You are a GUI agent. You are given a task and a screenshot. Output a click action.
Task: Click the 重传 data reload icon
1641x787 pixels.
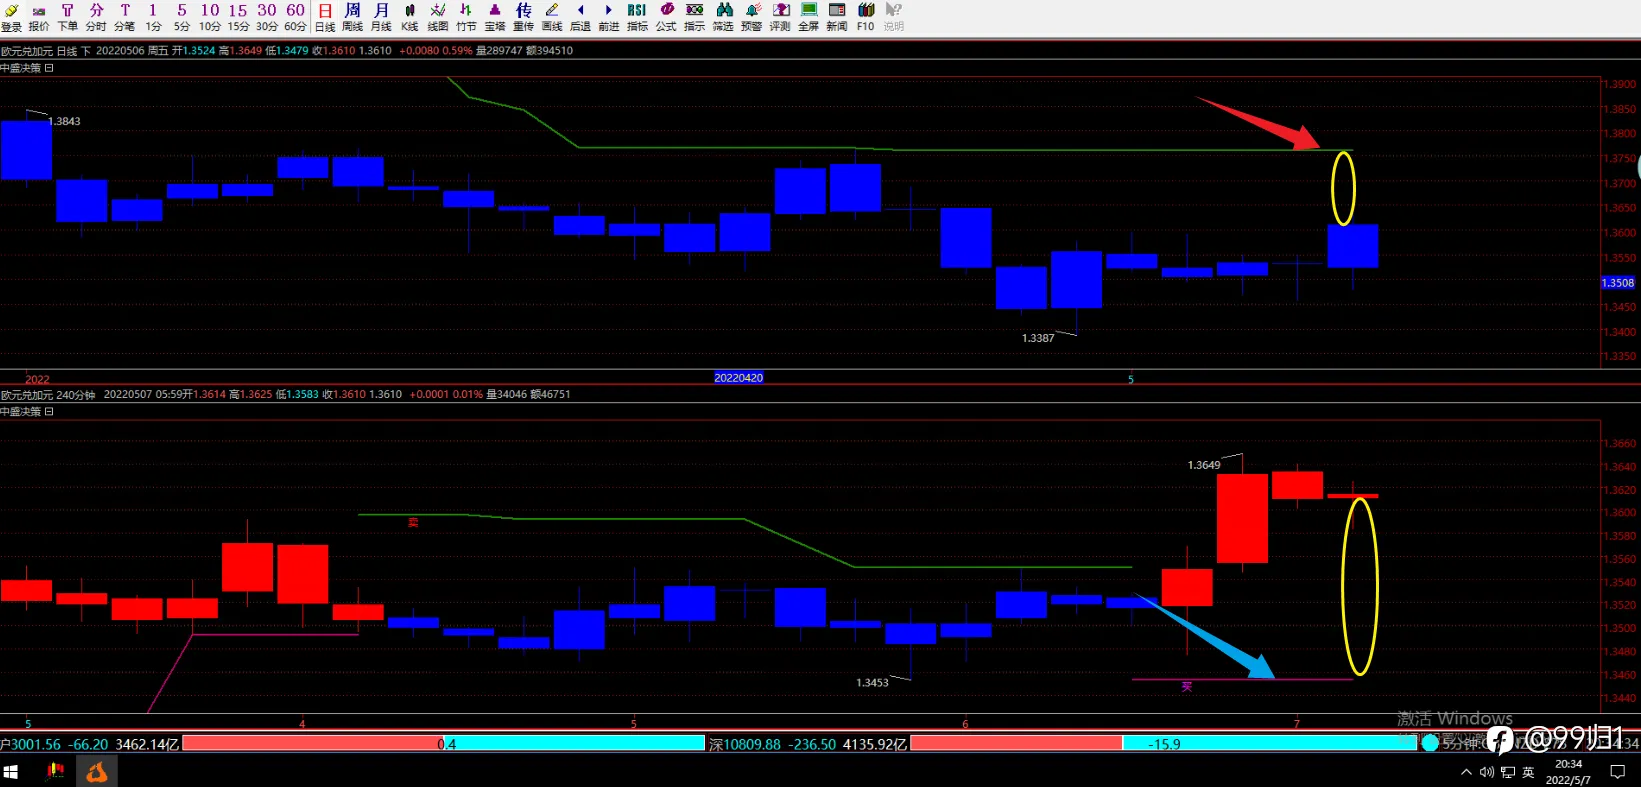(x=523, y=17)
